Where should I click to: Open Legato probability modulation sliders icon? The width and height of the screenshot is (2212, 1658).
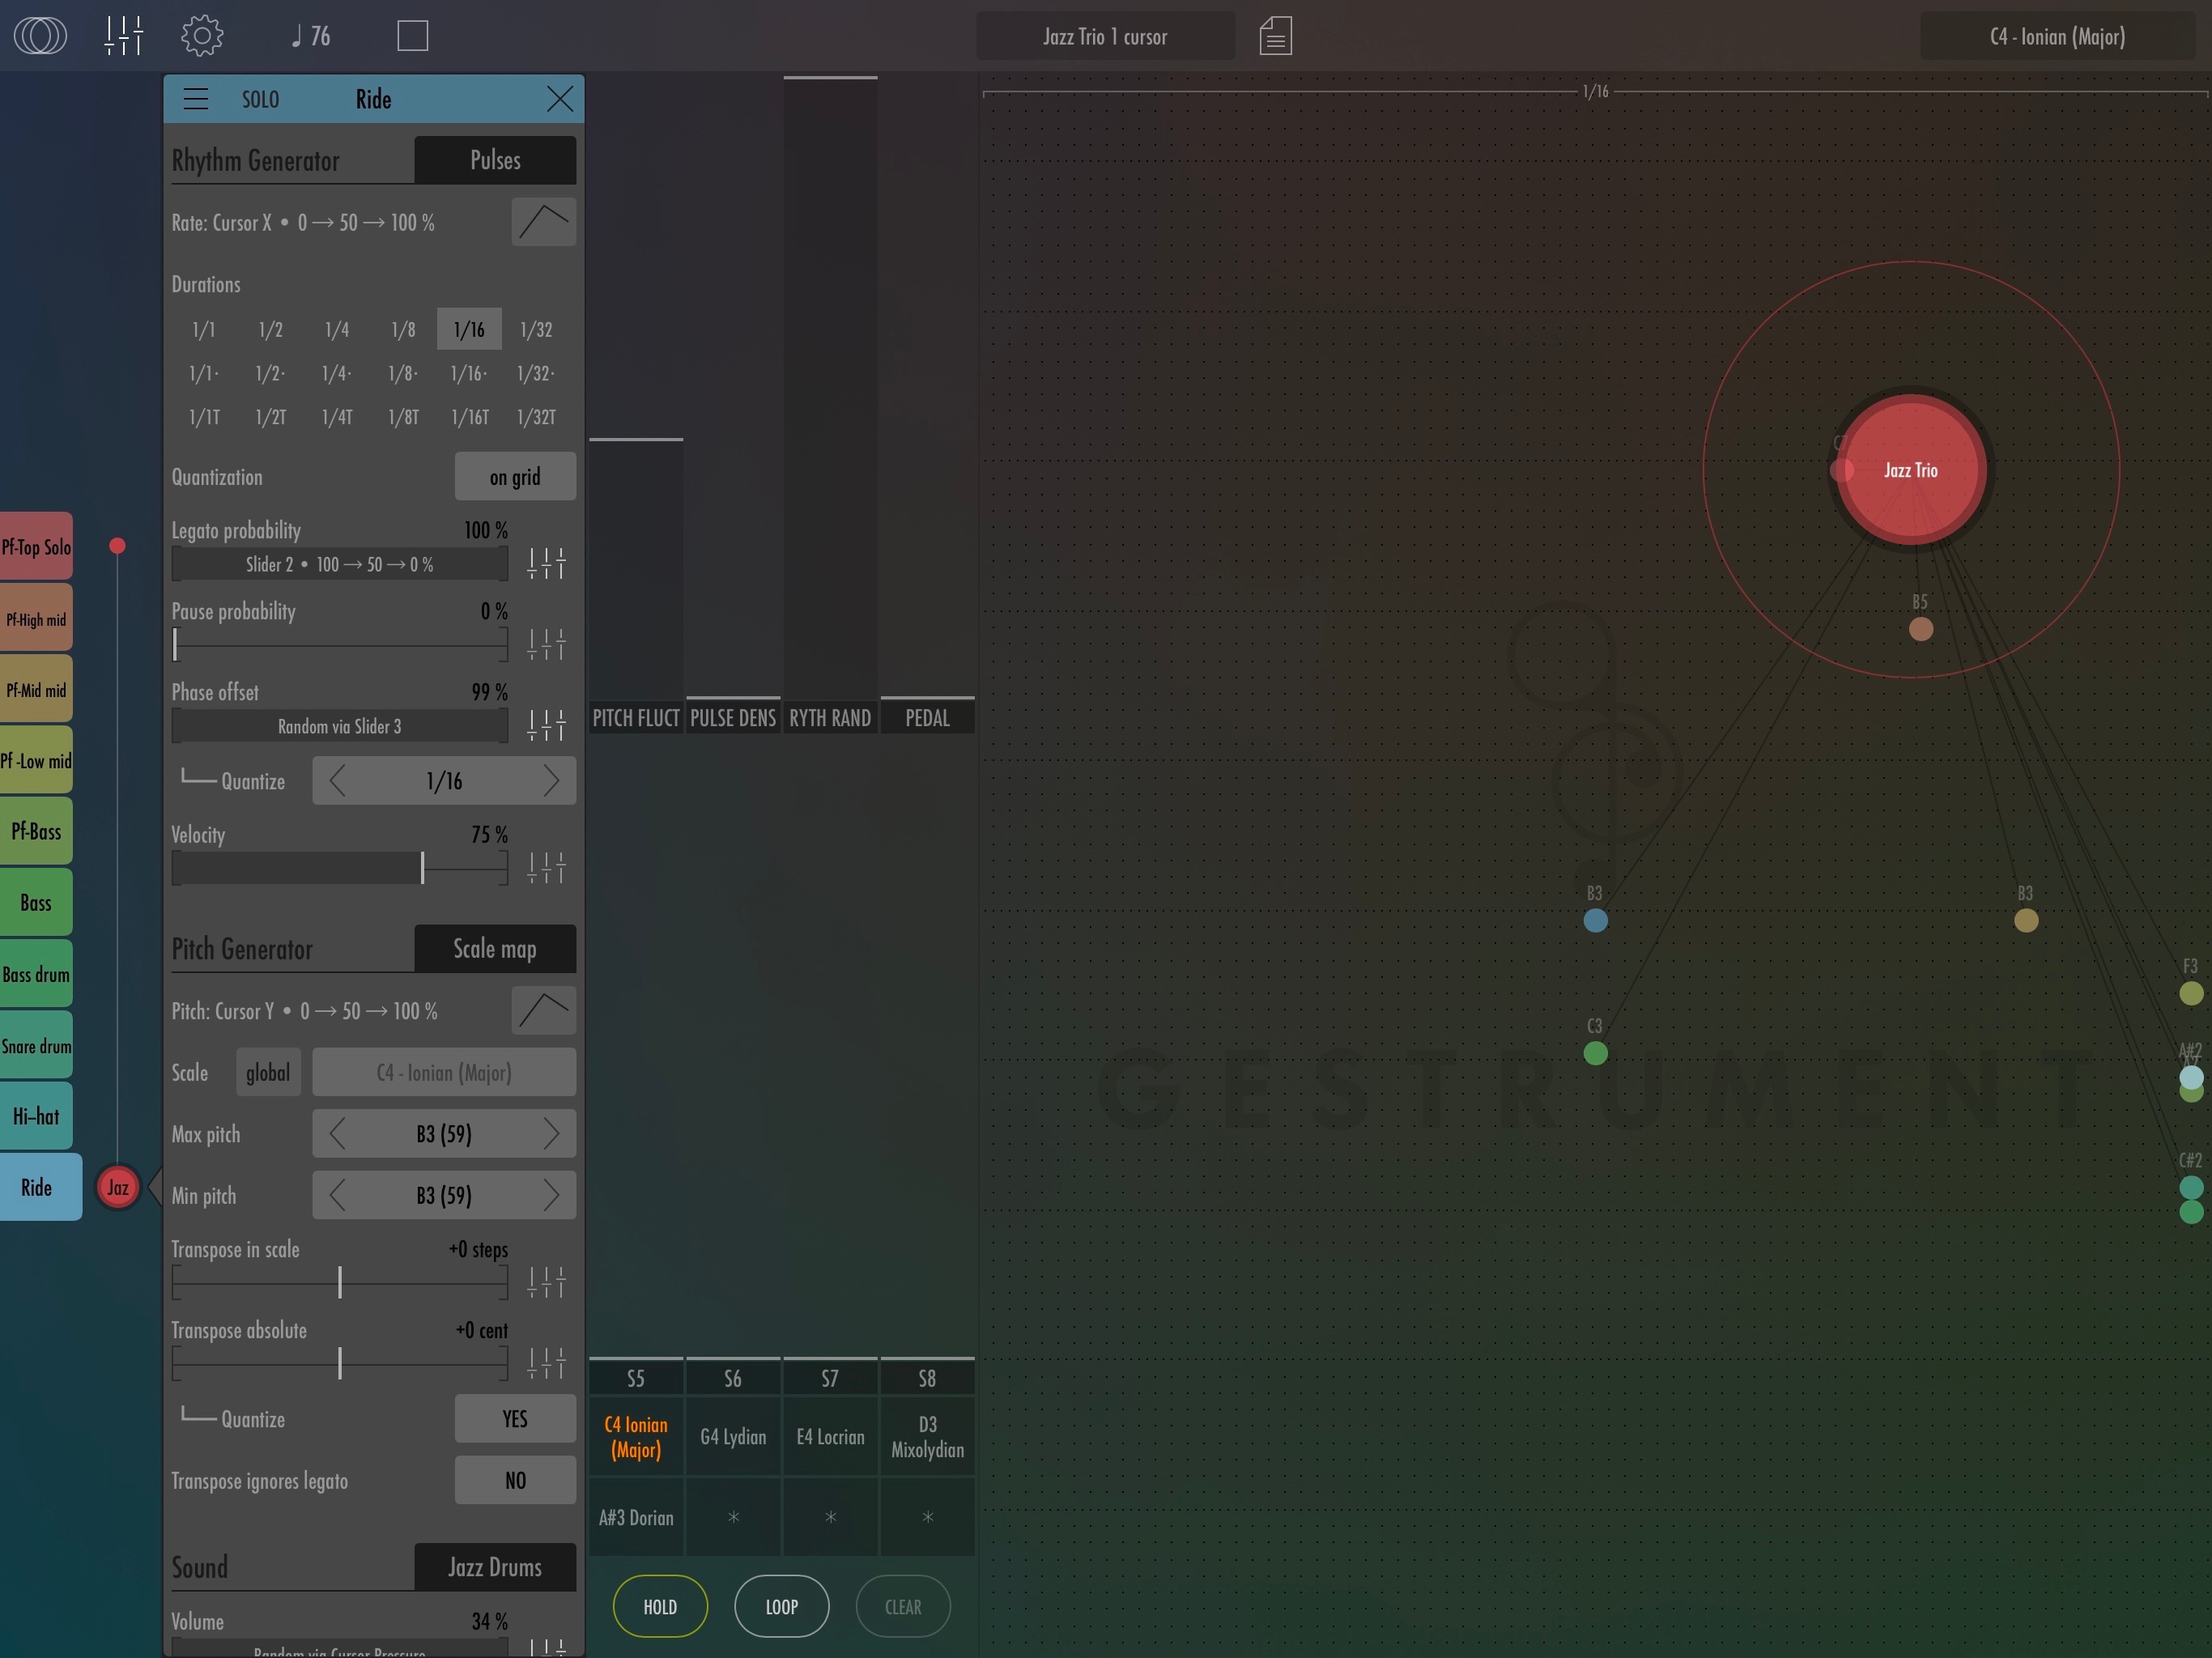coord(546,564)
